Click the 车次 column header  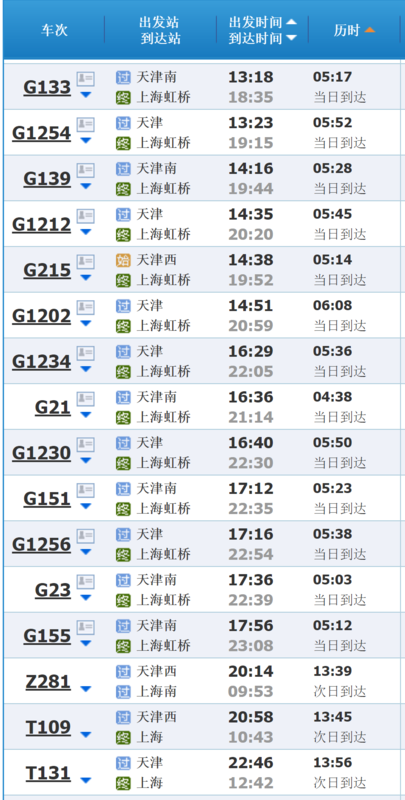(54, 31)
